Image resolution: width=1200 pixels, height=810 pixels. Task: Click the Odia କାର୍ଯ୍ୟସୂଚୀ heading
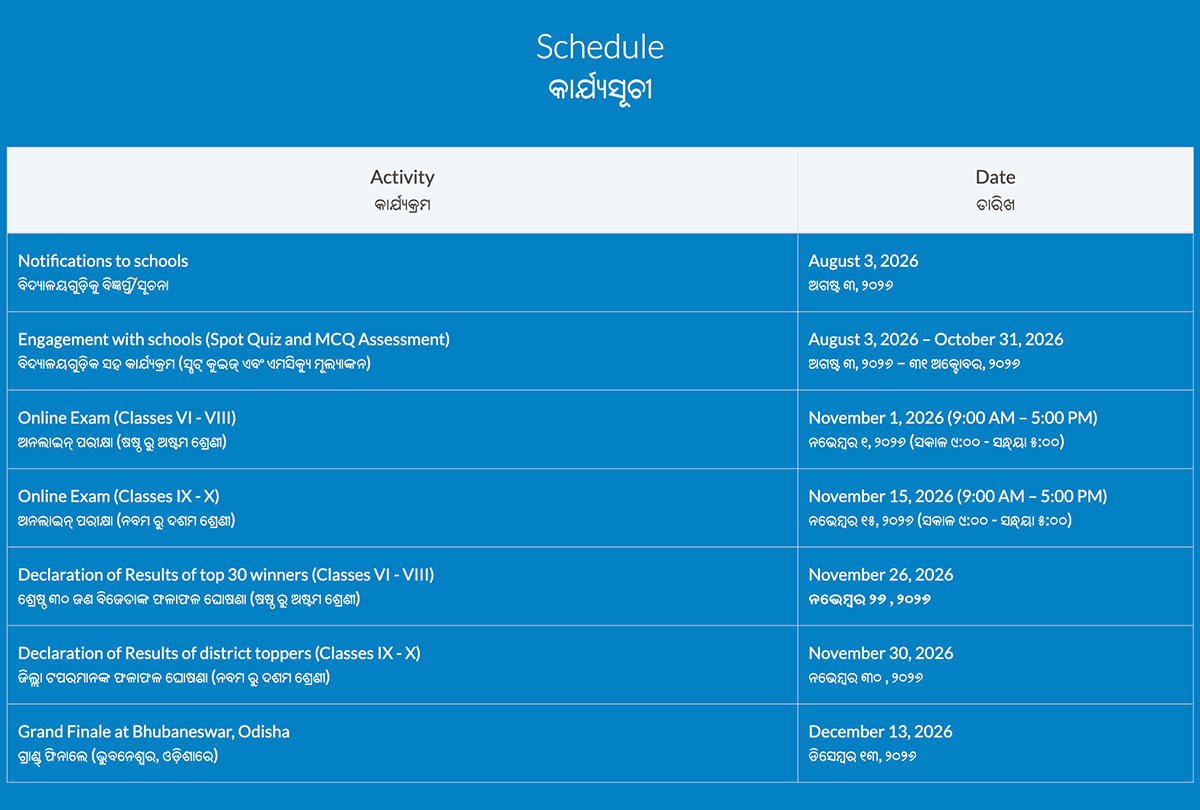coord(600,88)
